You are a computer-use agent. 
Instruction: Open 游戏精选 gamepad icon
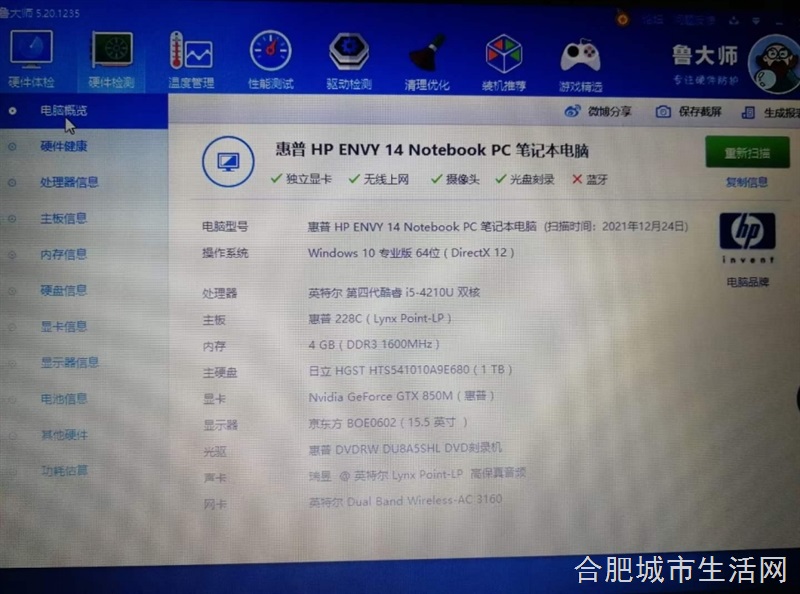tap(581, 55)
